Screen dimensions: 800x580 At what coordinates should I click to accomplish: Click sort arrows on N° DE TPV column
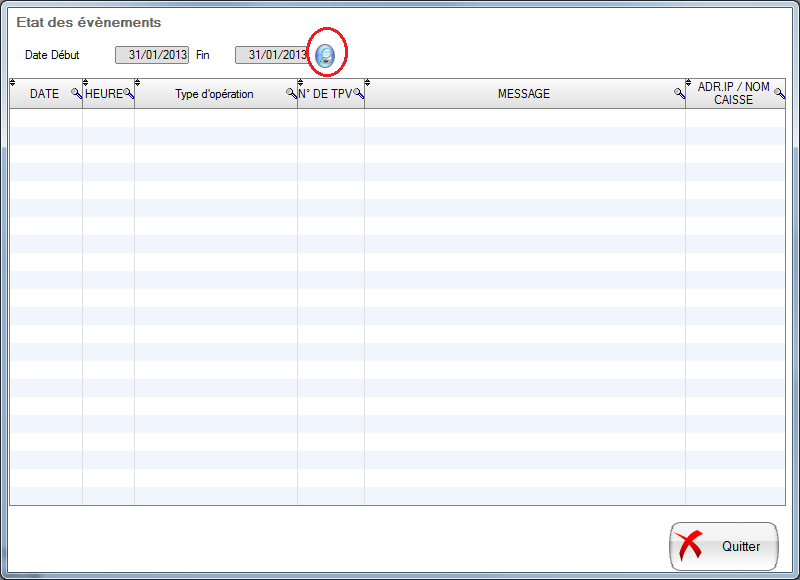(301, 83)
